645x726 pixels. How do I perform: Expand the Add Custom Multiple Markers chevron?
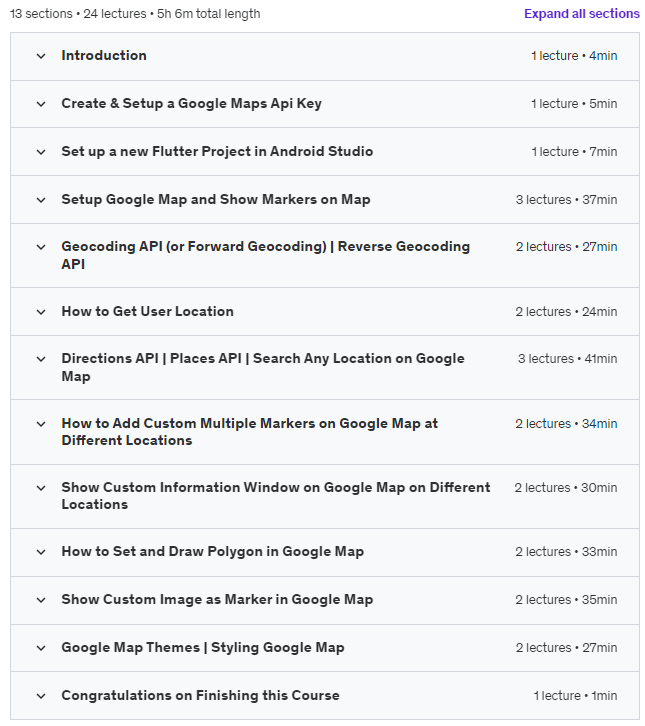click(x=41, y=424)
